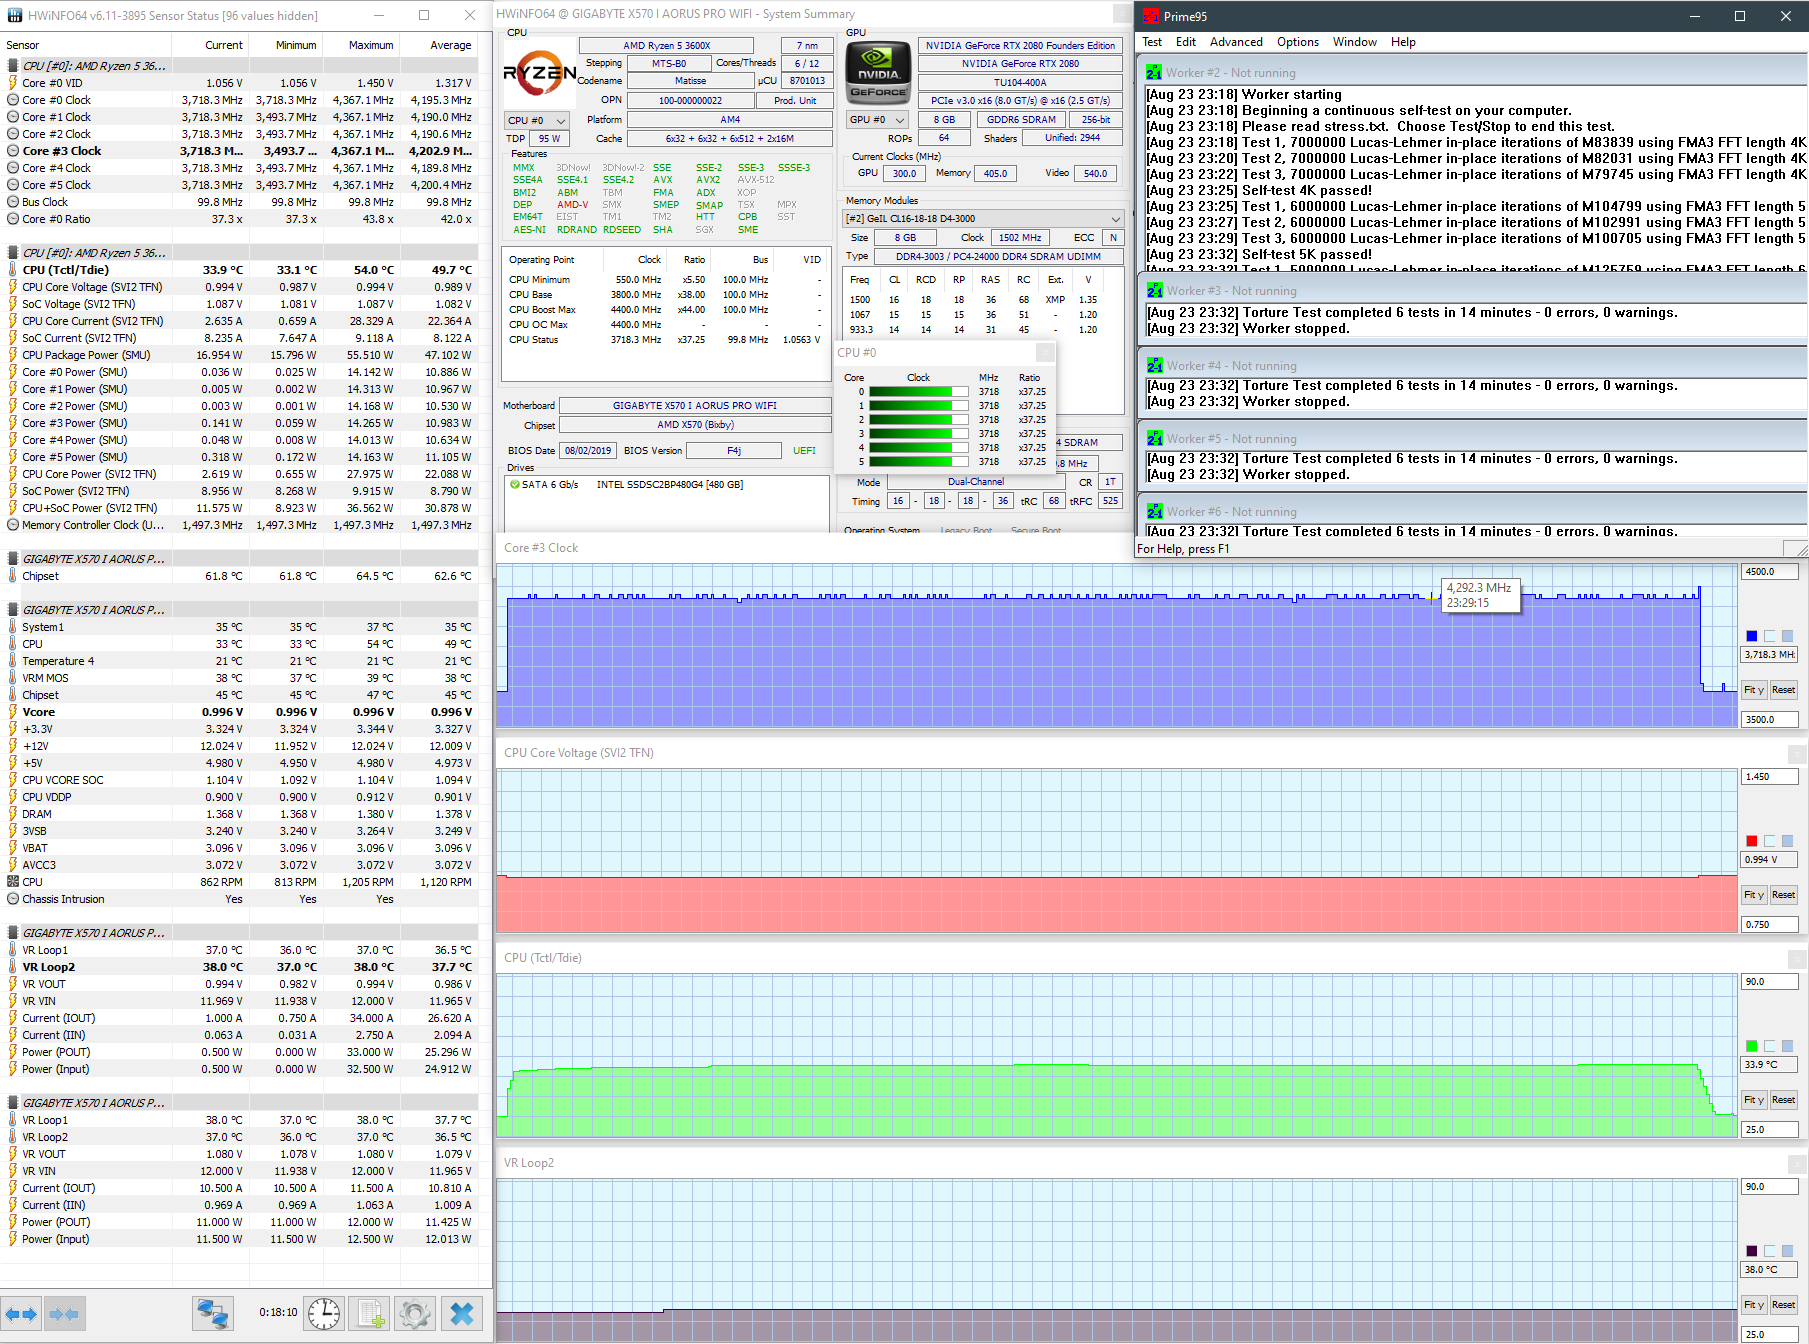Click the CPU (Tctl/Tdie) thermometer icon
Image resolution: width=1809 pixels, height=1344 pixels.
point(13,270)
